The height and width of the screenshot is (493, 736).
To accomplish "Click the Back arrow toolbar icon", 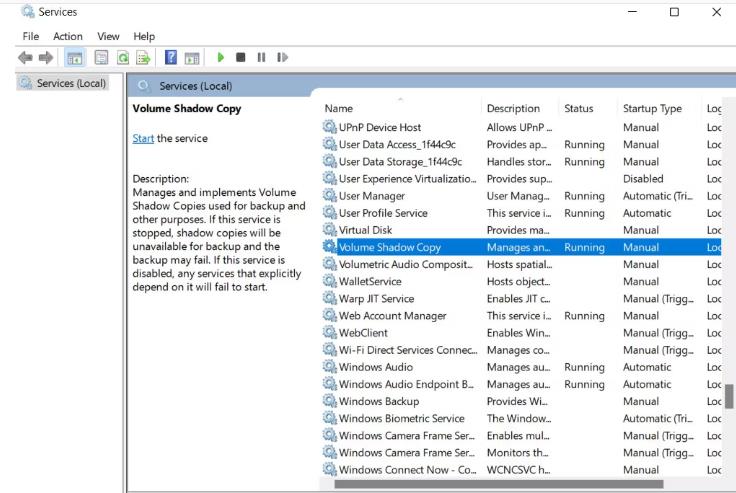I will tap(25, 58).
